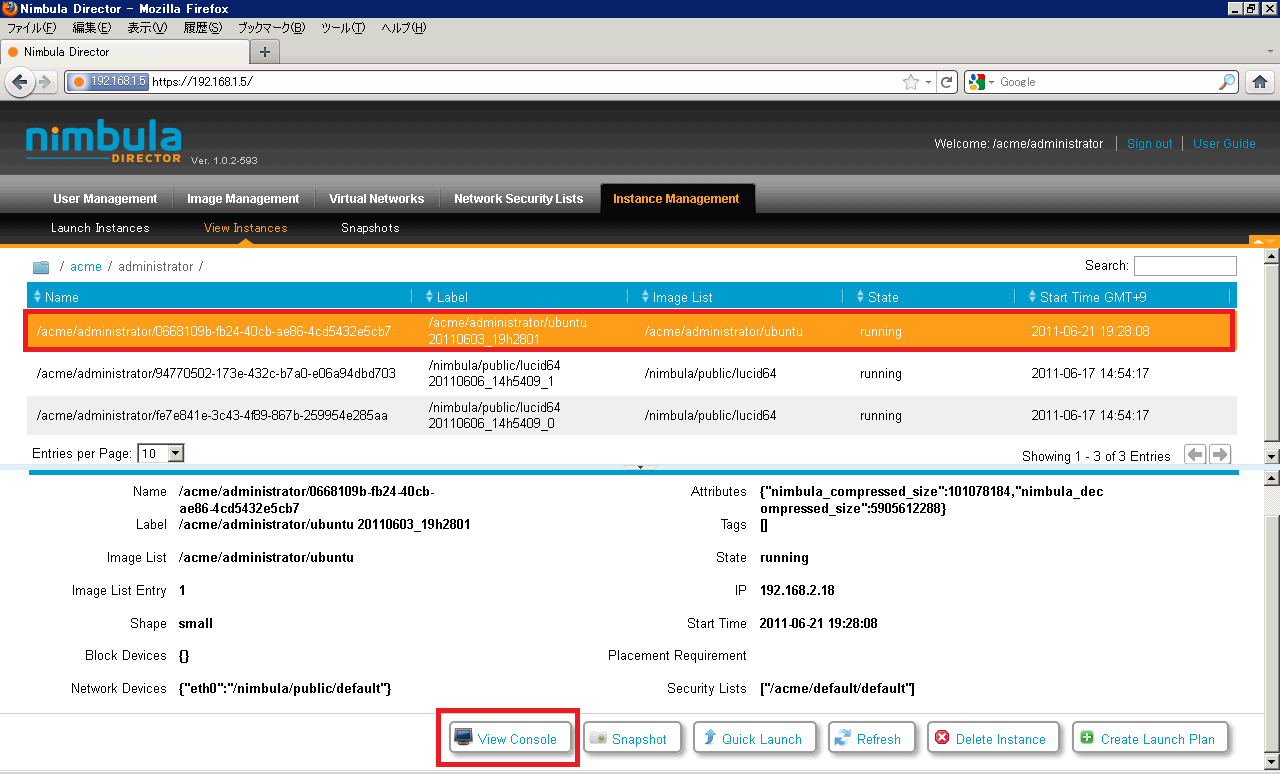
Task: Click the browser home icon
Action: 1260,82
